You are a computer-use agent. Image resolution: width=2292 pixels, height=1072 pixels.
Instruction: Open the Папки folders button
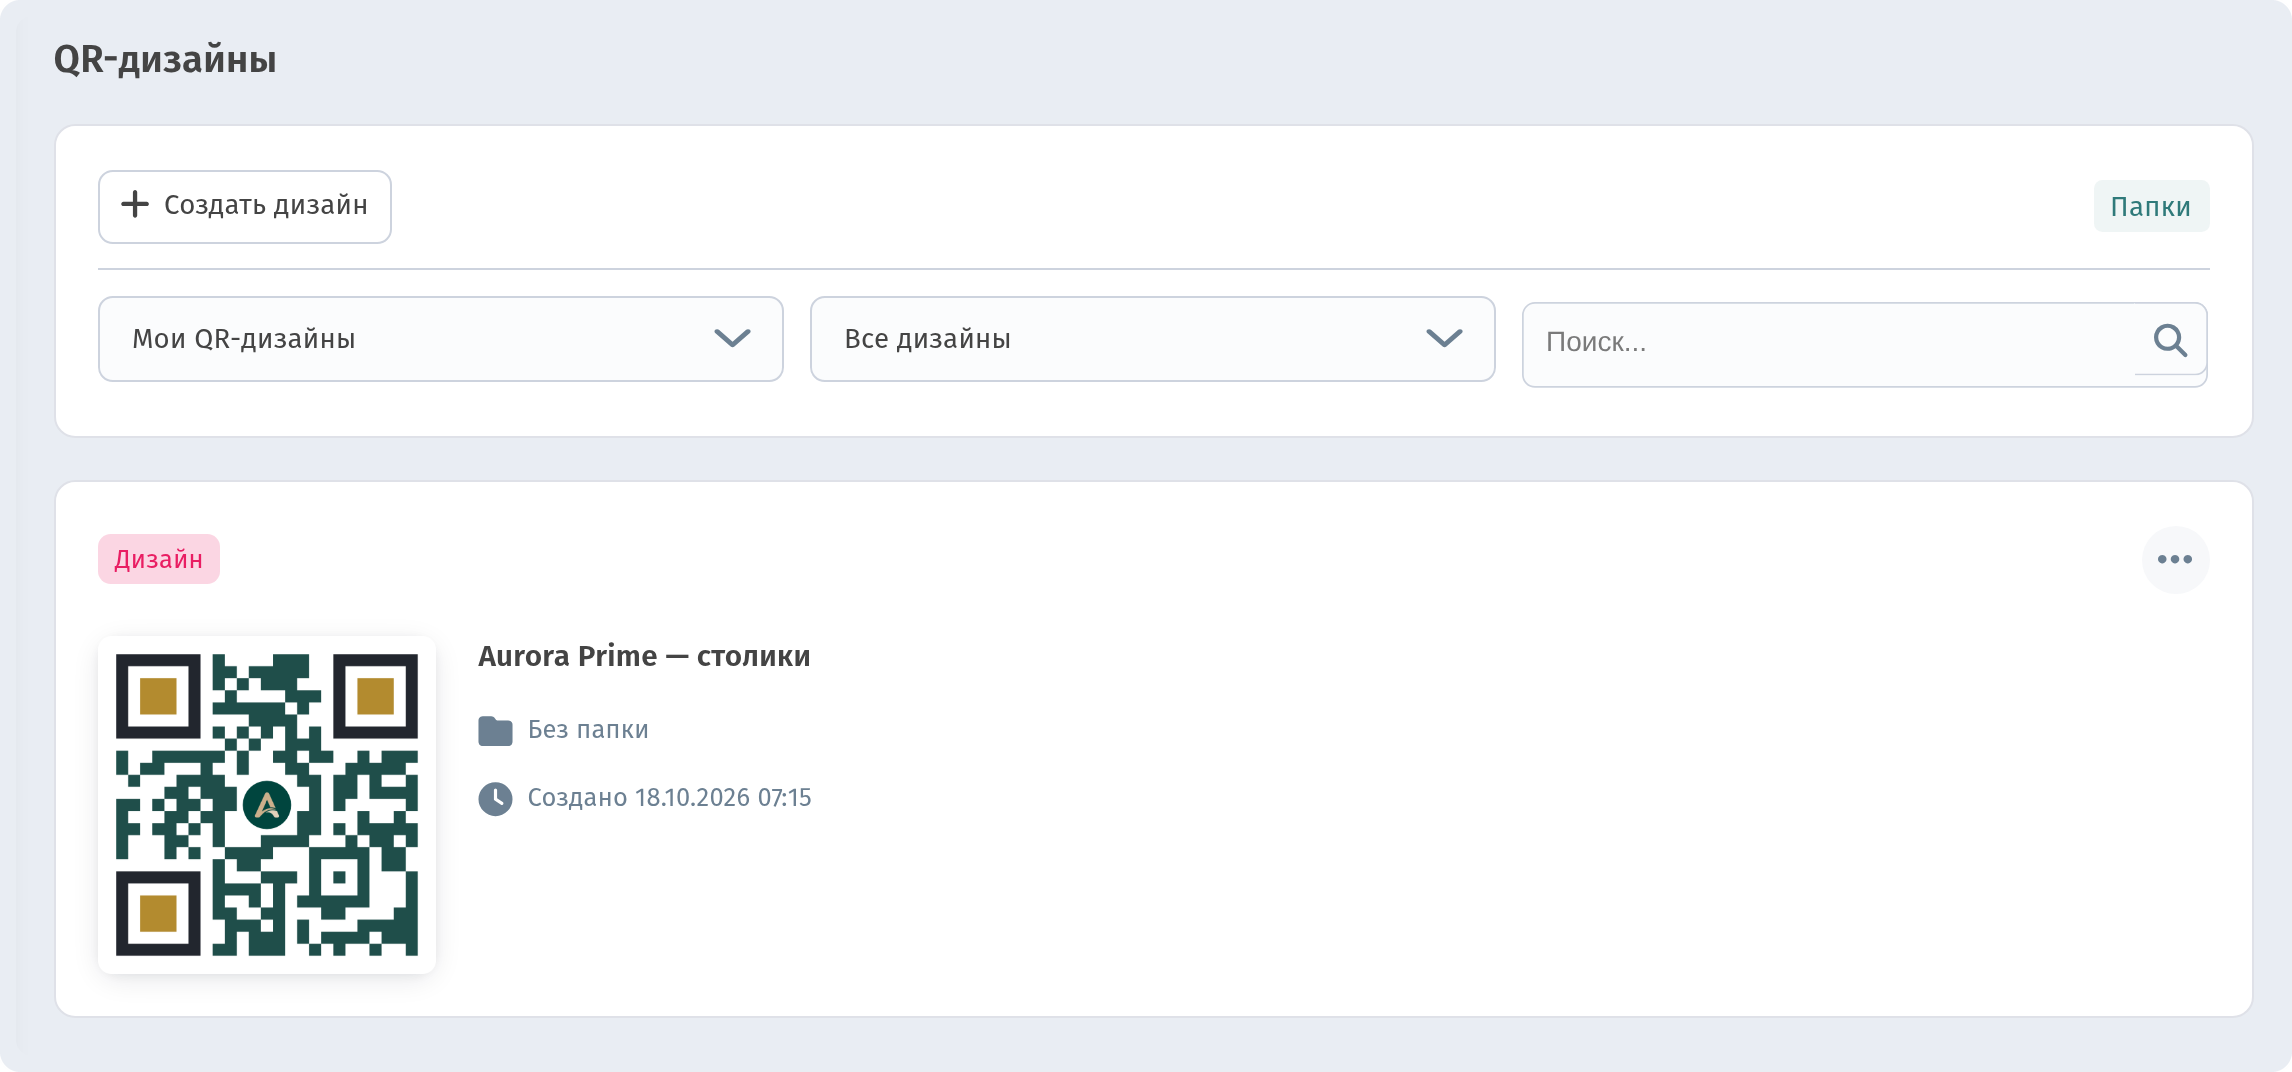(2151, 206)
